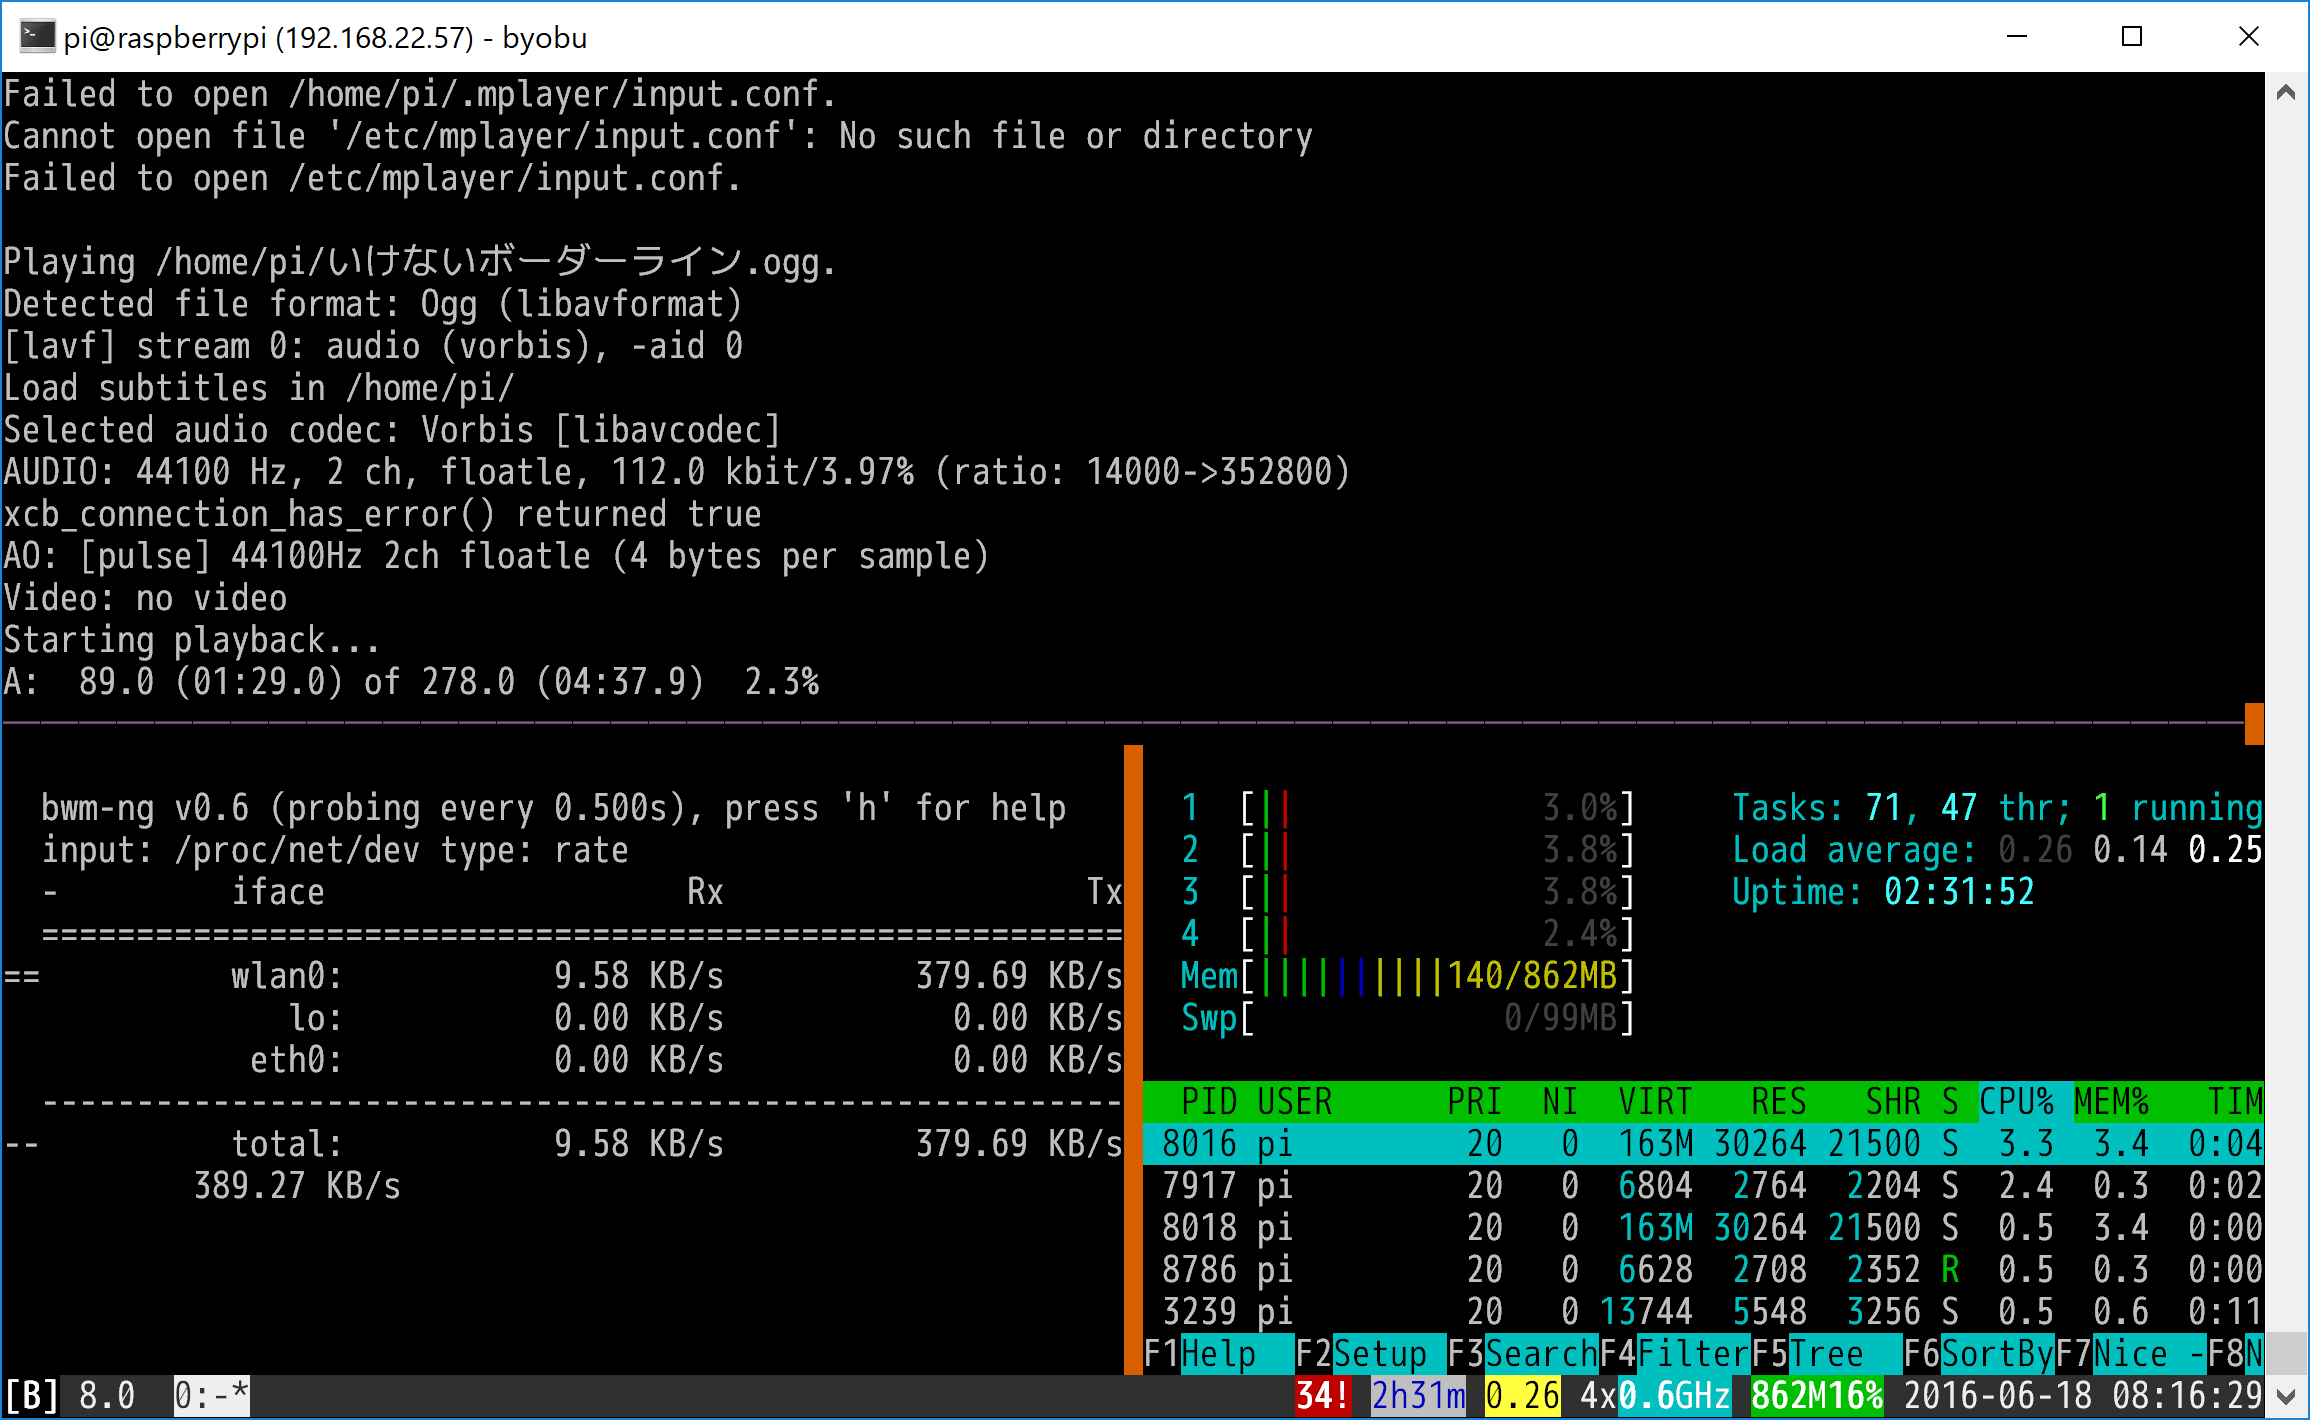Select the highlighted process row PID 8016

(x=1700, y=1143)
